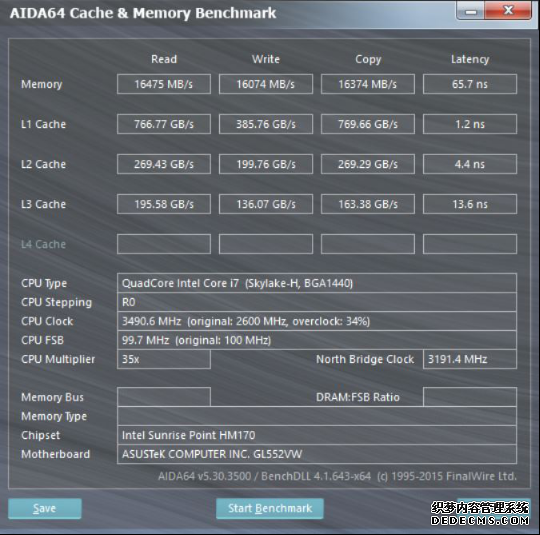The width and height of the screenshot is (540, 535).
Task: Select L3 Cache Read value 195.58 GB/s
Action: click(x=164, y=204)
